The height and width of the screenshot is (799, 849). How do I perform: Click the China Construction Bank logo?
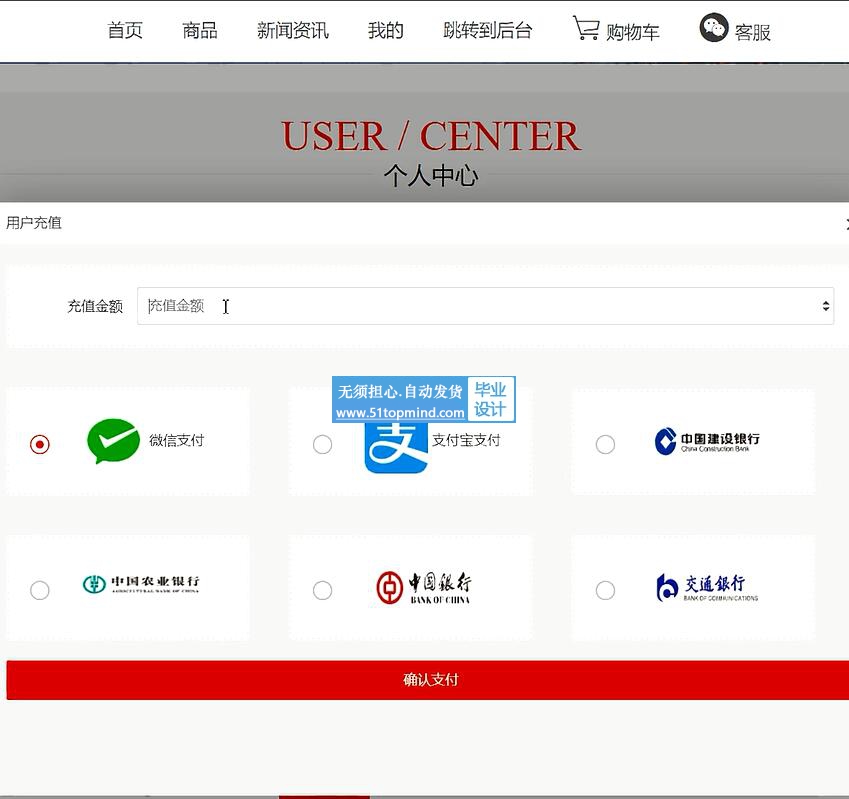[x=707, y=441]
